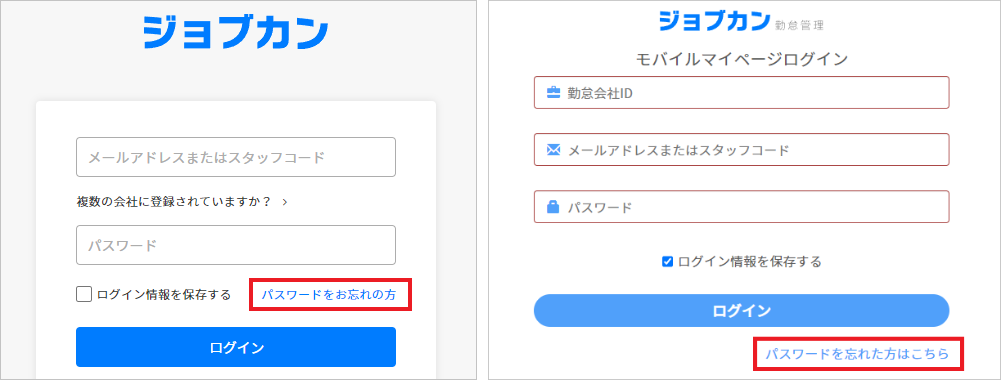Click the ジョブカン 勤怠管理 logo
This screenshot has height=380, width=1001.
(x=741, y=21)
